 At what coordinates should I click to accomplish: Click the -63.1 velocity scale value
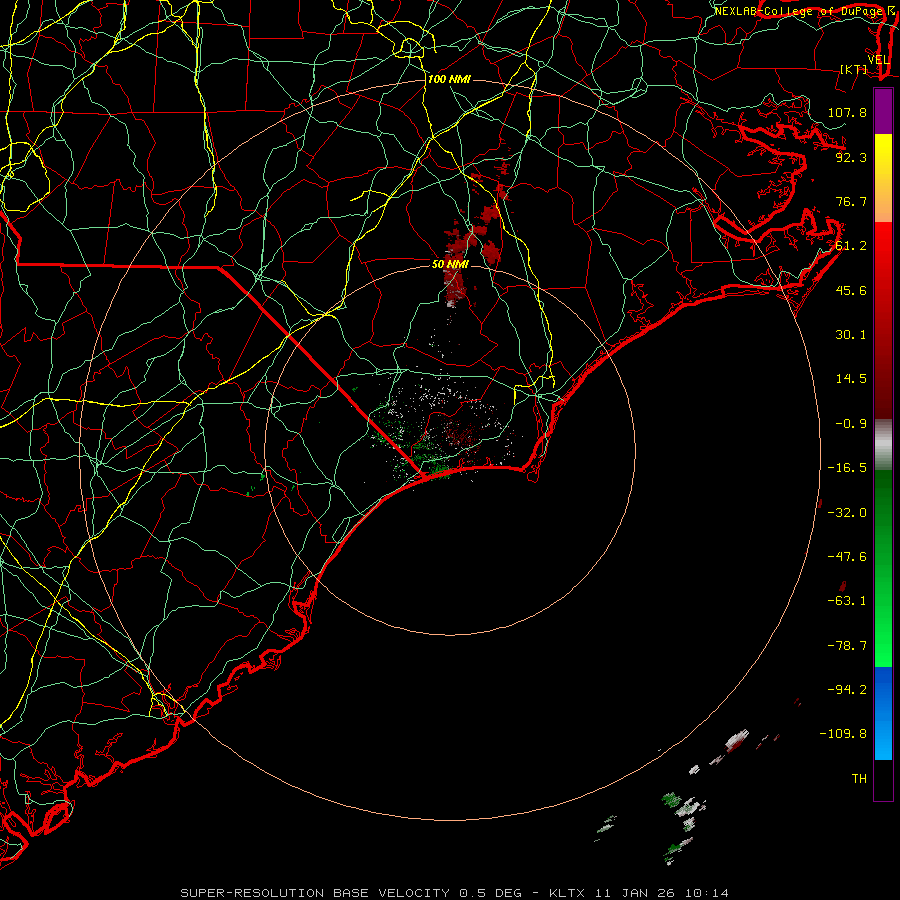[x=847, y=601]
